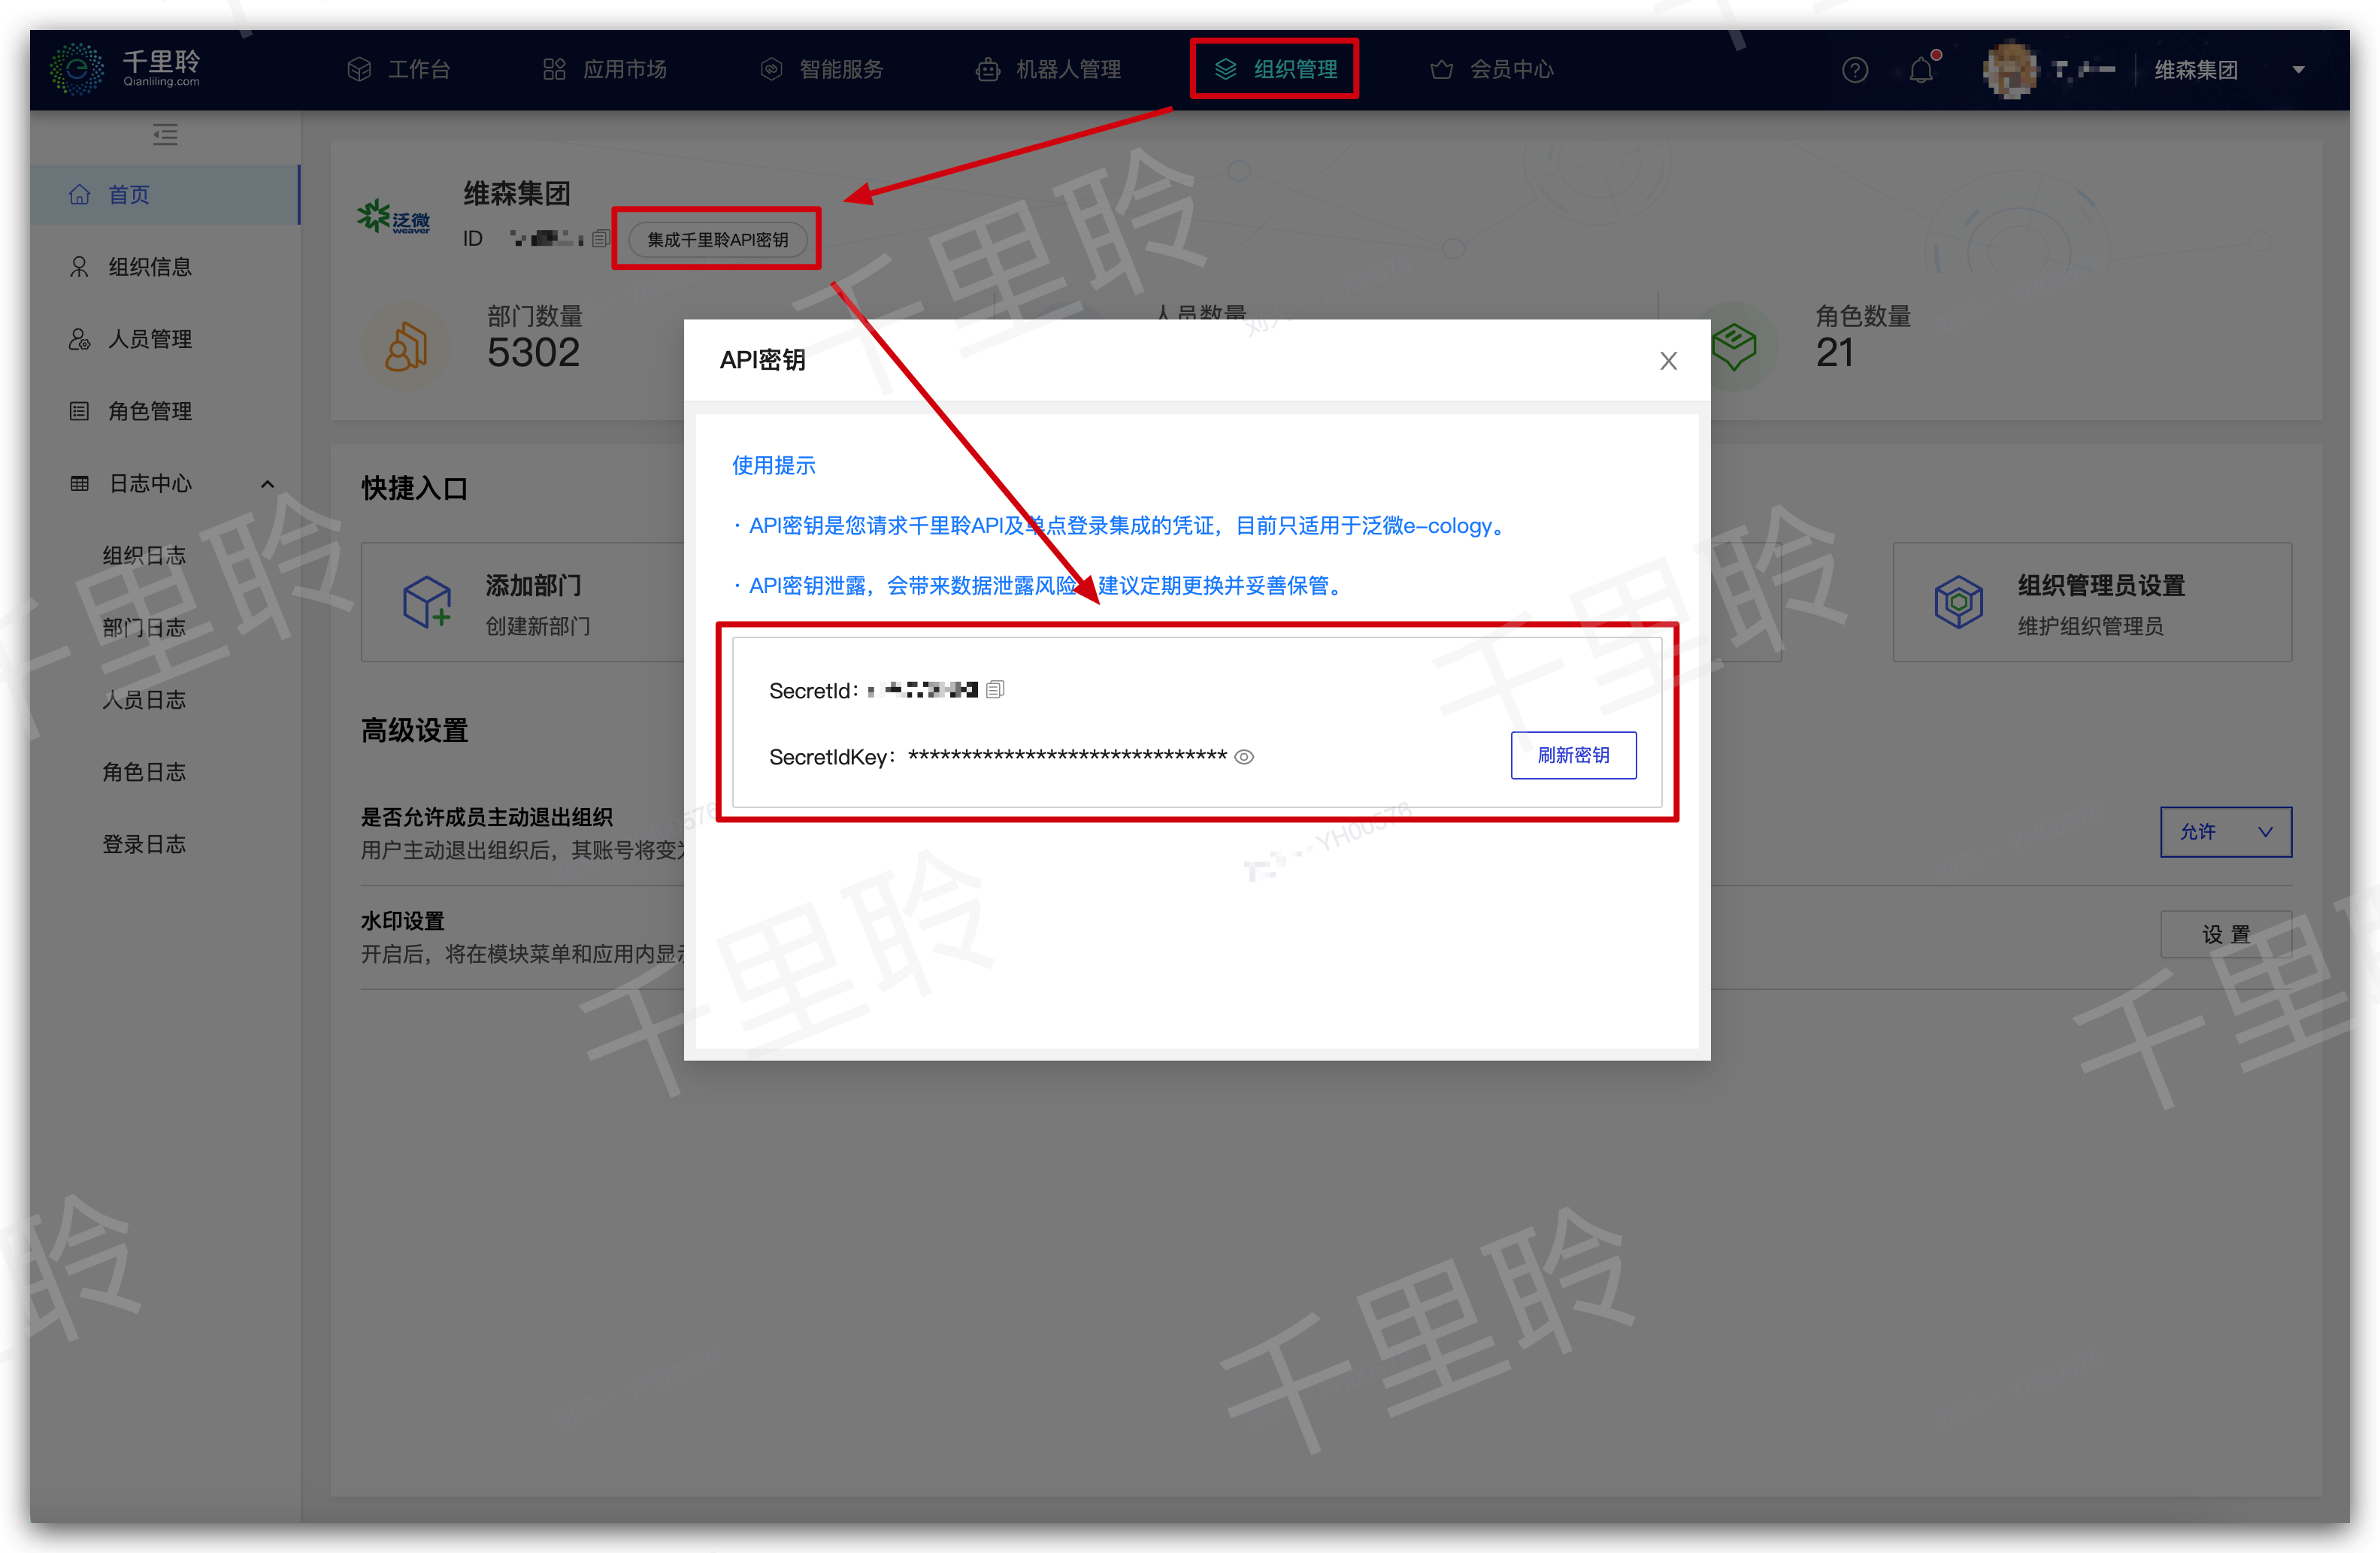The width and height of the screenshot is (2380, 1553).
Task: Click the 使用提示 heading in dialog
Action: (773, 465)
